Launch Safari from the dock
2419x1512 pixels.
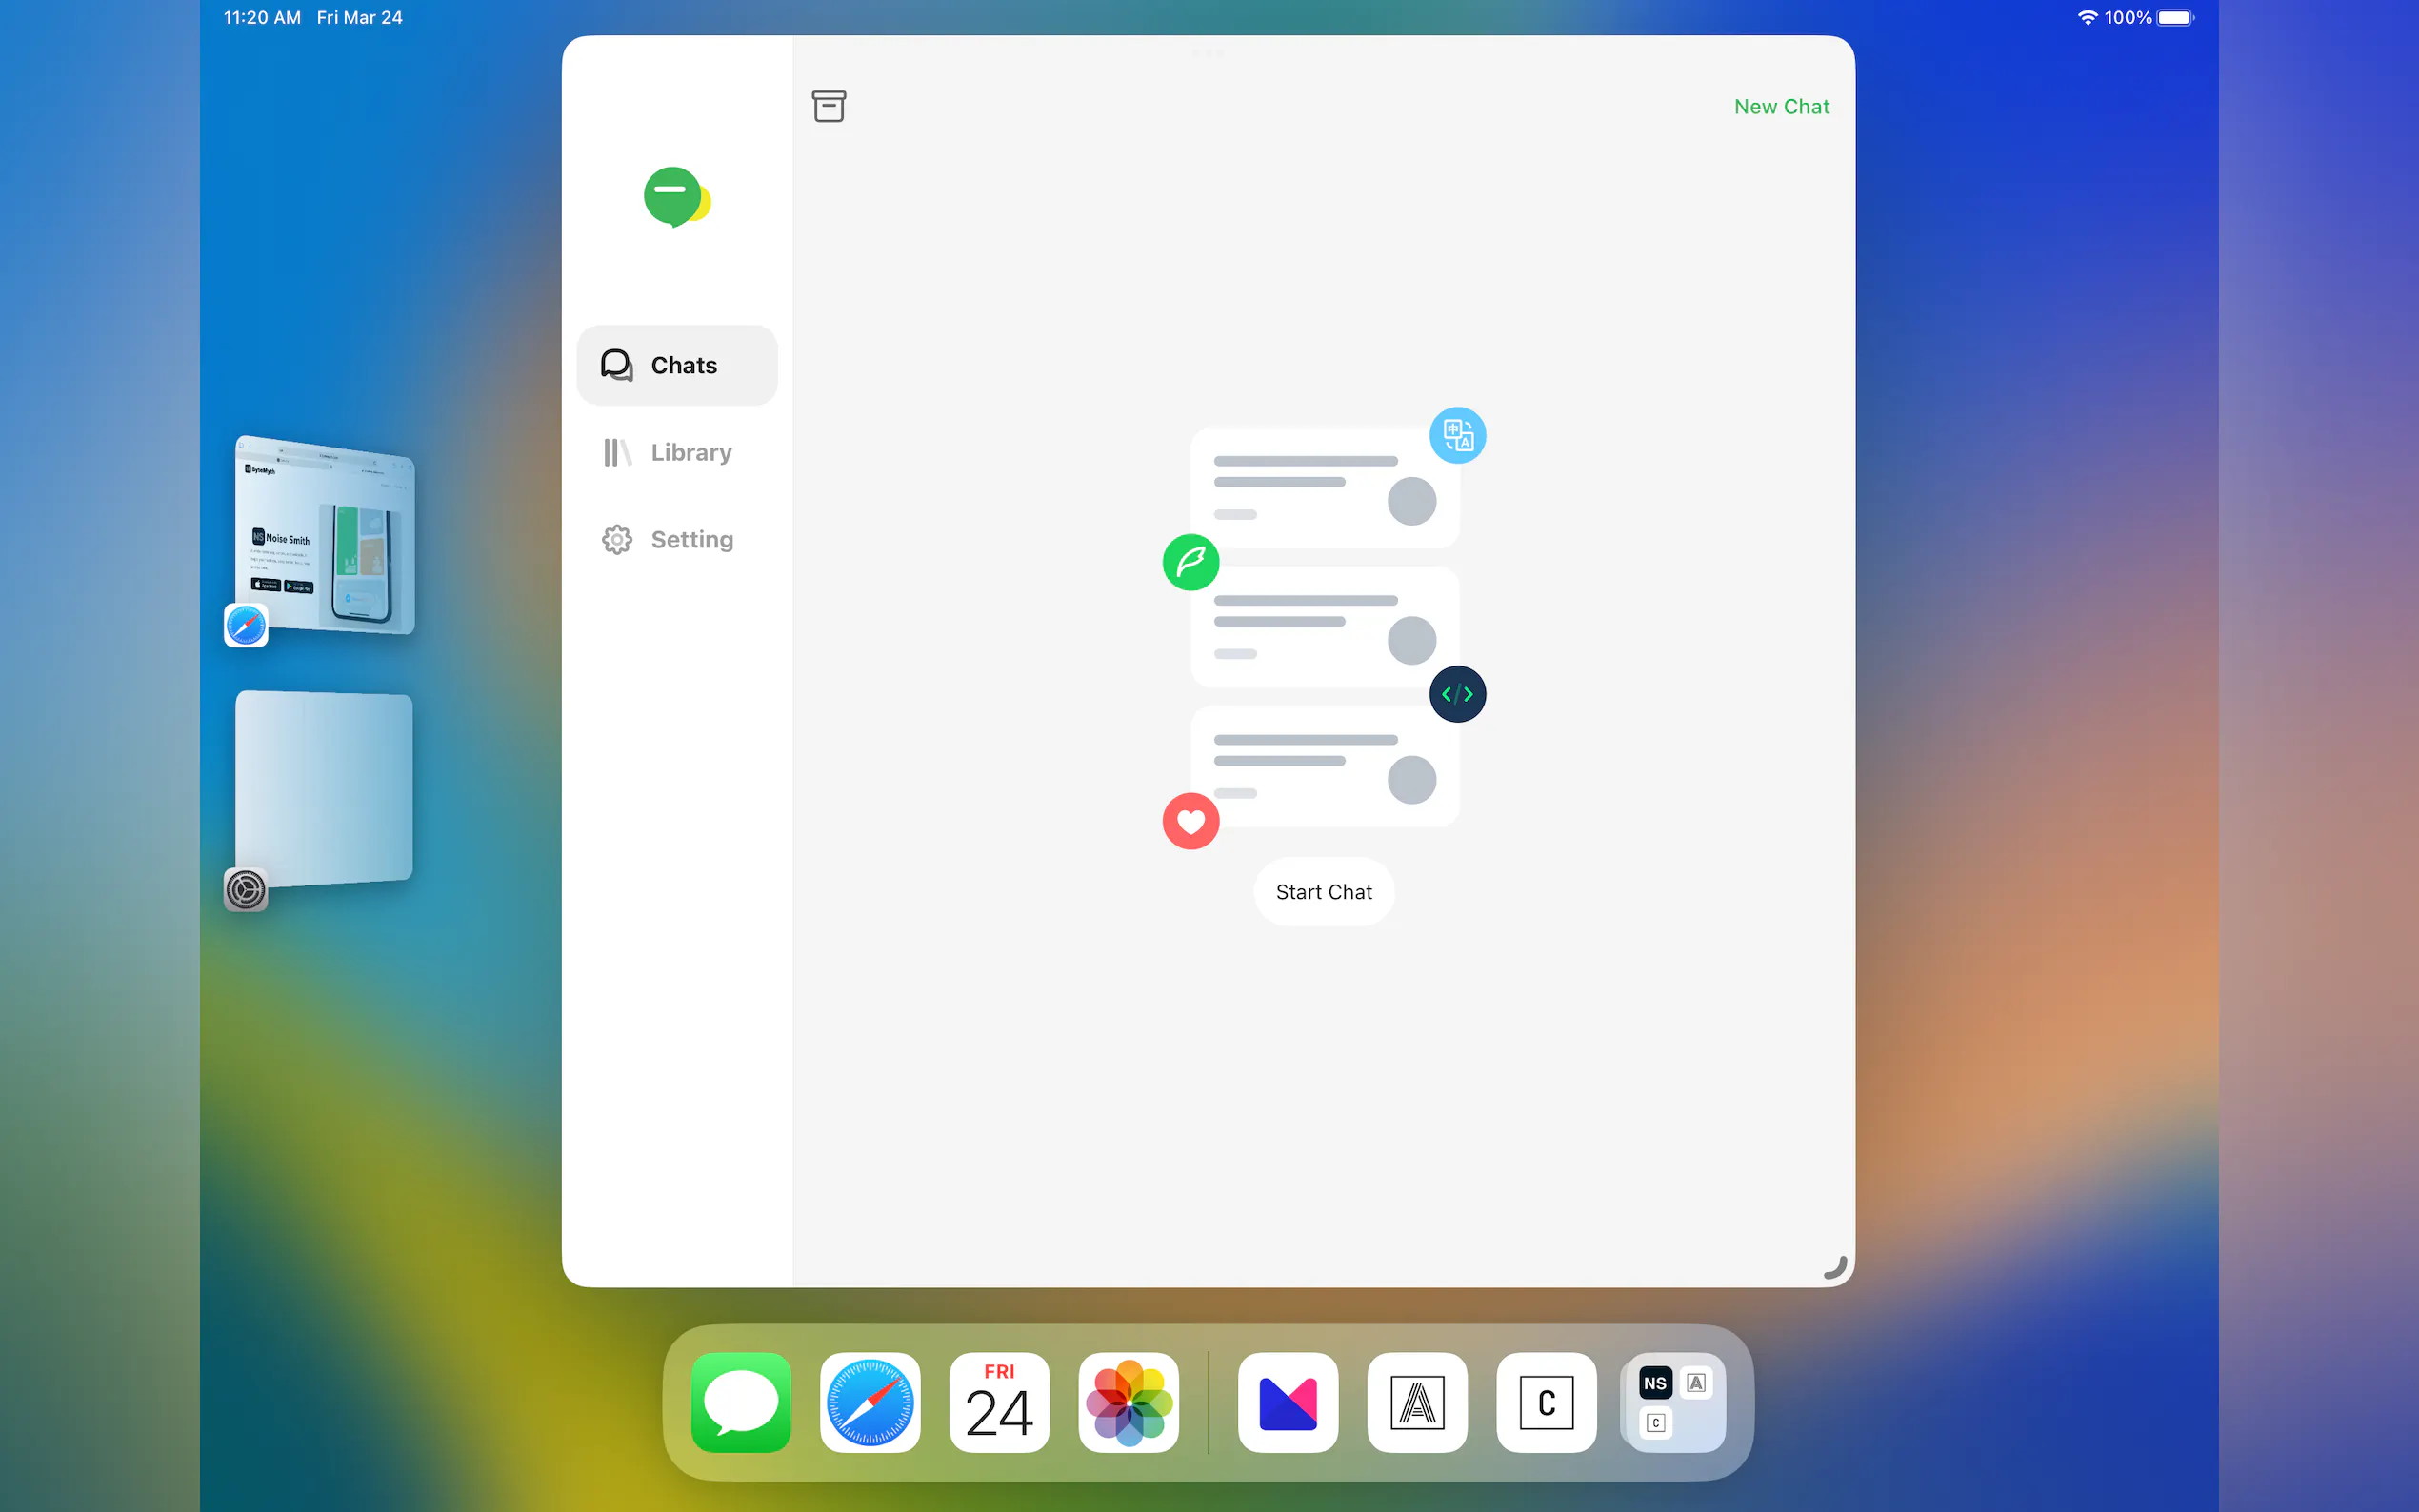pyautogui.click(x=870, y=1402)
